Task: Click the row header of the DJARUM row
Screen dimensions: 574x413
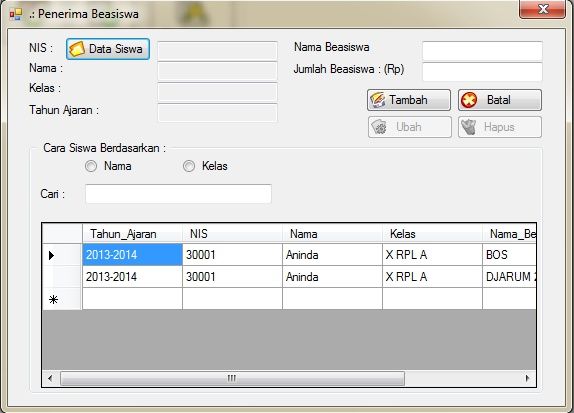Action: (62, 277)
